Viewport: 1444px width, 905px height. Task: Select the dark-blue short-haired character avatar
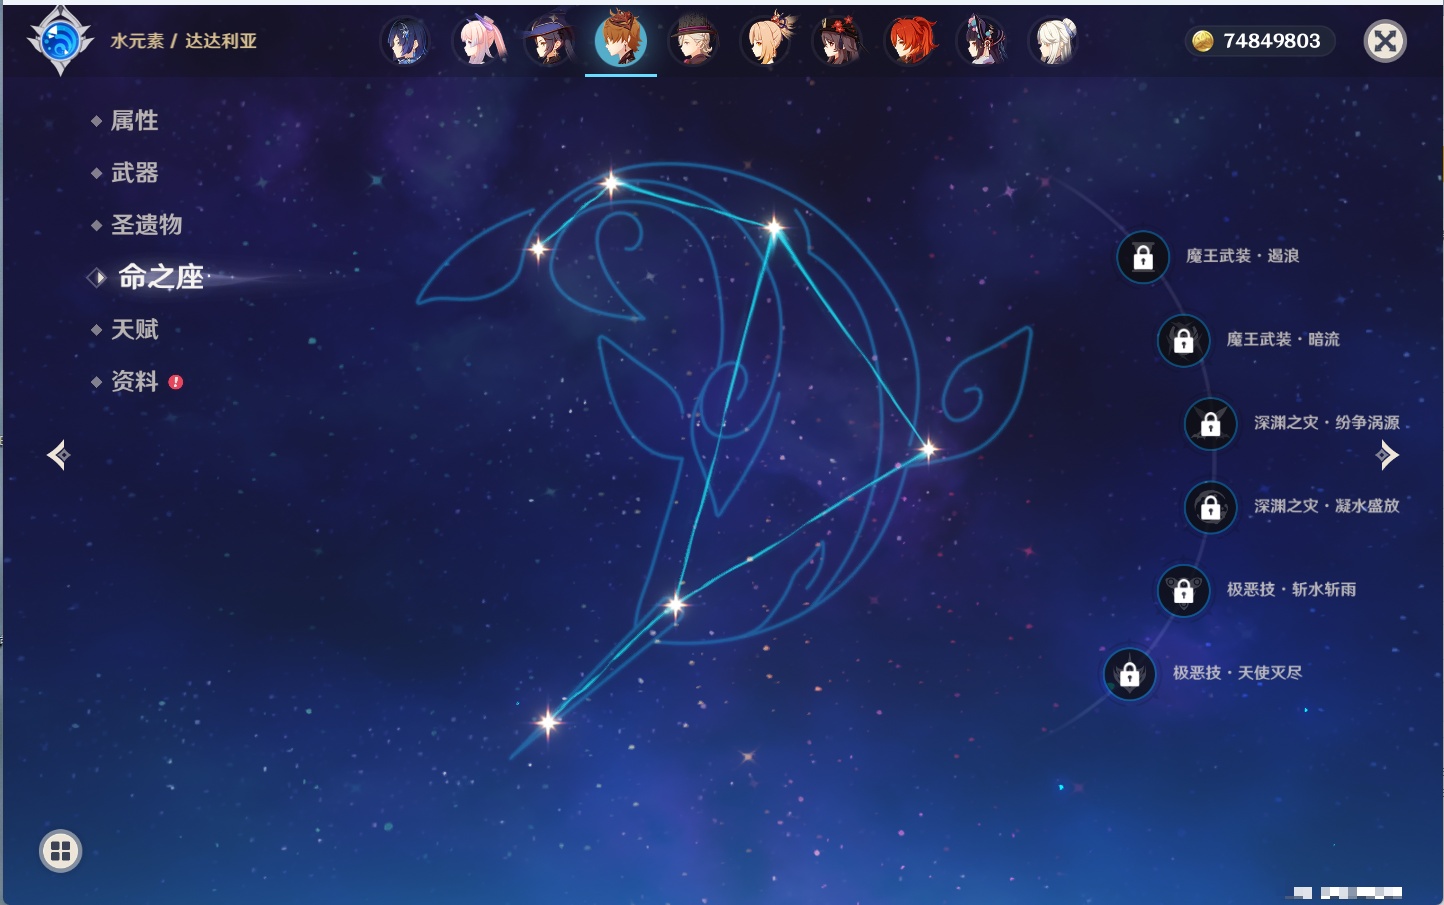click(x=406, y=41)
